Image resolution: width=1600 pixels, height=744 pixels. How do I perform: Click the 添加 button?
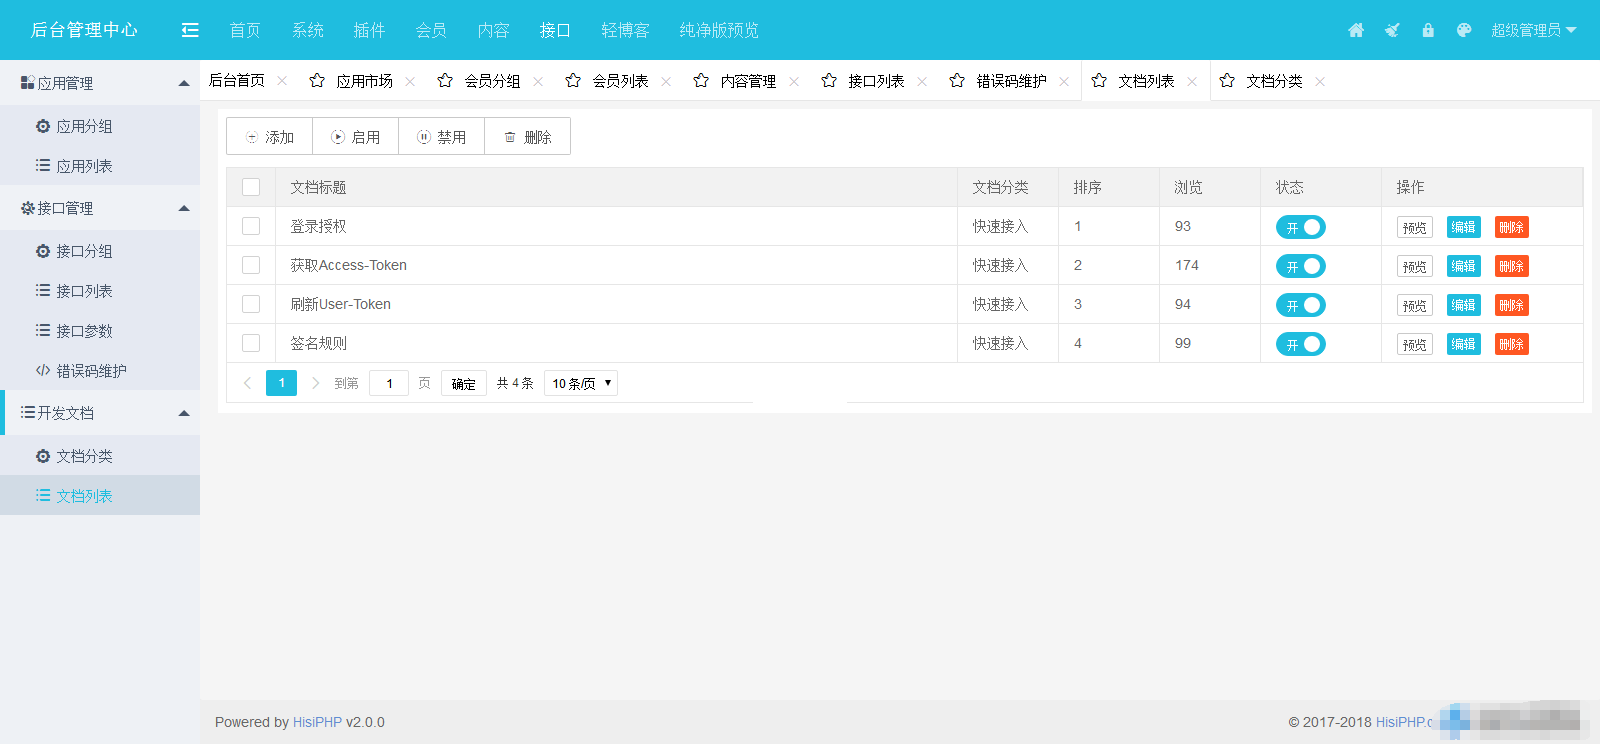point(270,137)
